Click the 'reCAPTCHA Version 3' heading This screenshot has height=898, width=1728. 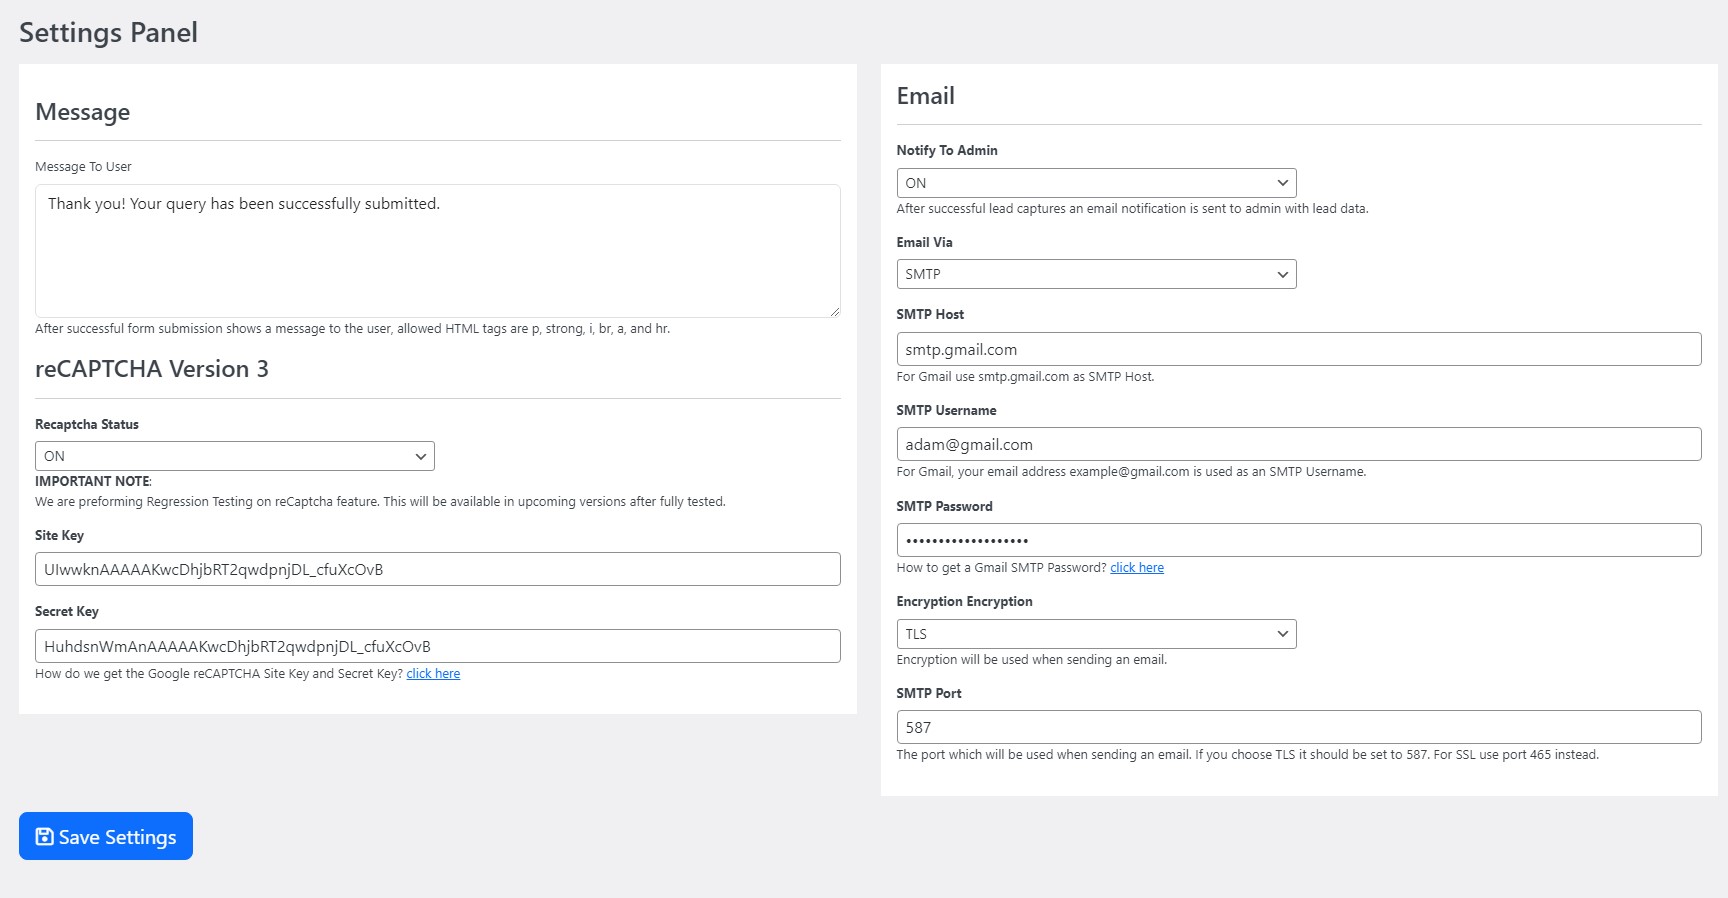152,369
